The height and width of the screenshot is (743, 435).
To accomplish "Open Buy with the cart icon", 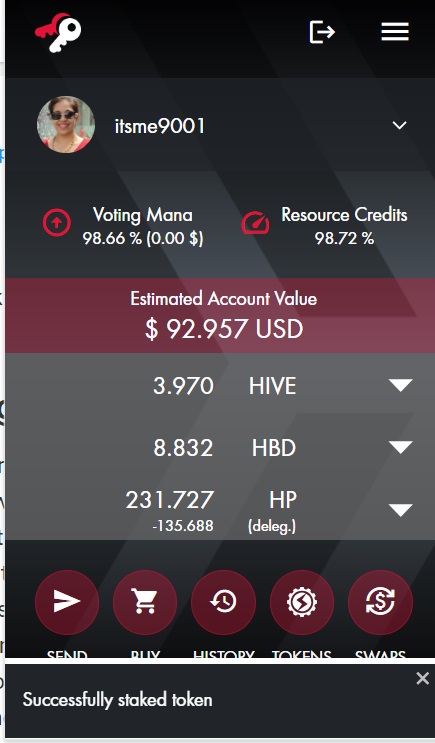I will (145, 602).
